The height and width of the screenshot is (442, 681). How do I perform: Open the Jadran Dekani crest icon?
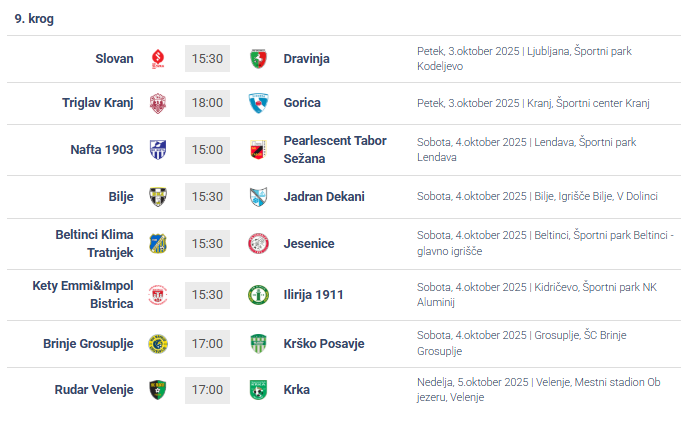click(258, 196)
